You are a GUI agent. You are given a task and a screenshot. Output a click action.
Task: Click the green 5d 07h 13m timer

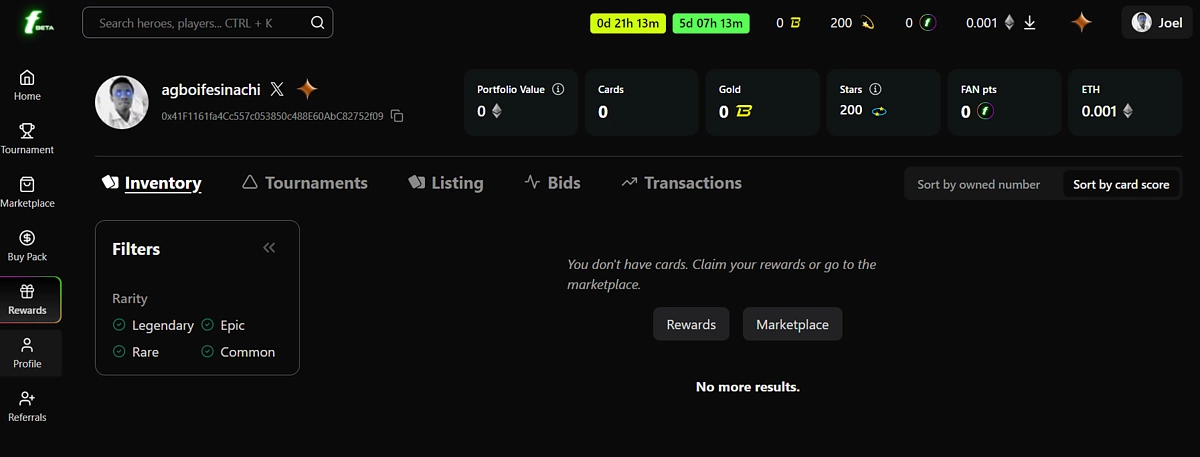click(711, 22)
